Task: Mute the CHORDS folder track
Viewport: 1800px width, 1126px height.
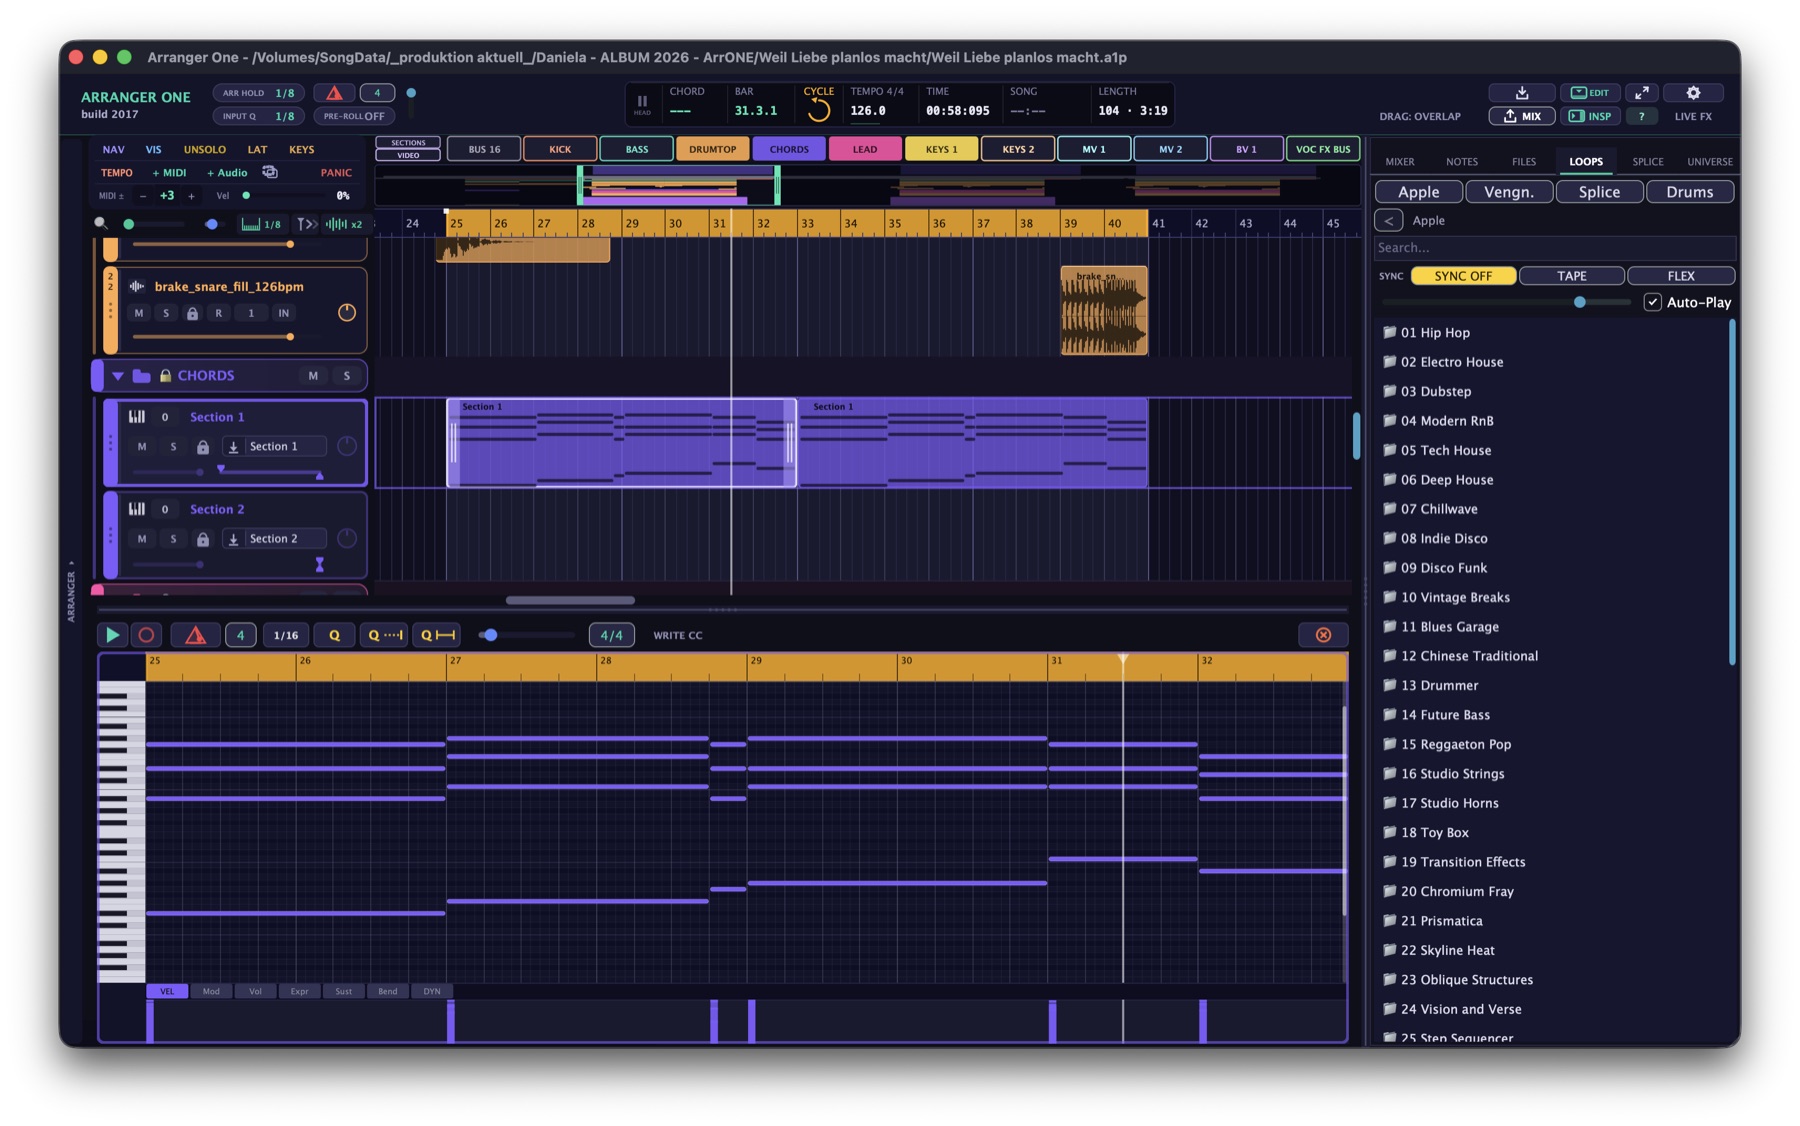Action: (x=313, y=376)
